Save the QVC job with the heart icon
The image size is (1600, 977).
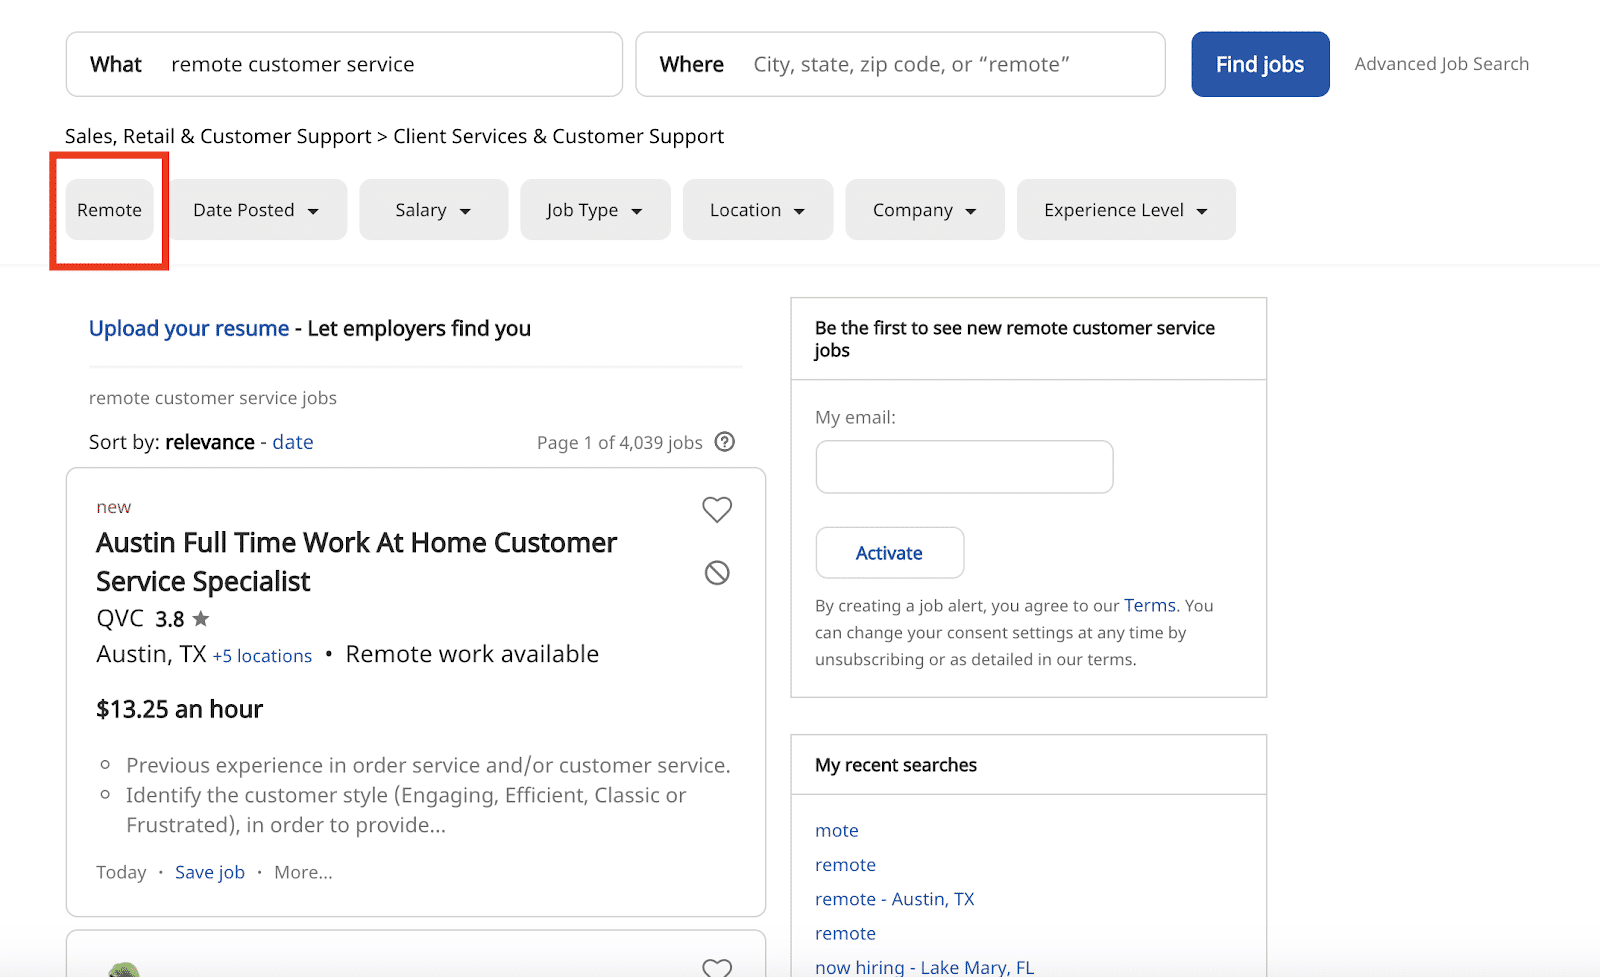pyautogui.click(x=717, y=509)
